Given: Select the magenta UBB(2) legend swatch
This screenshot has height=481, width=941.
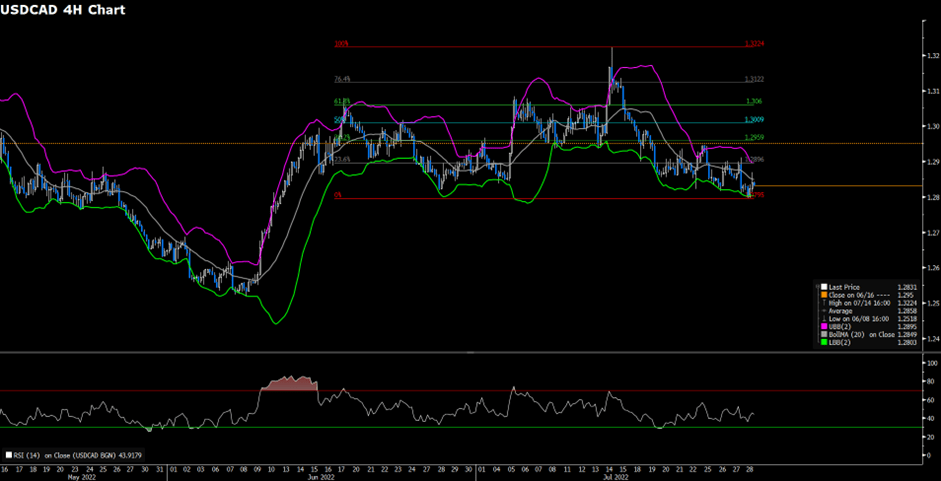Looking at the screenshot, I should tap(822, 325).
